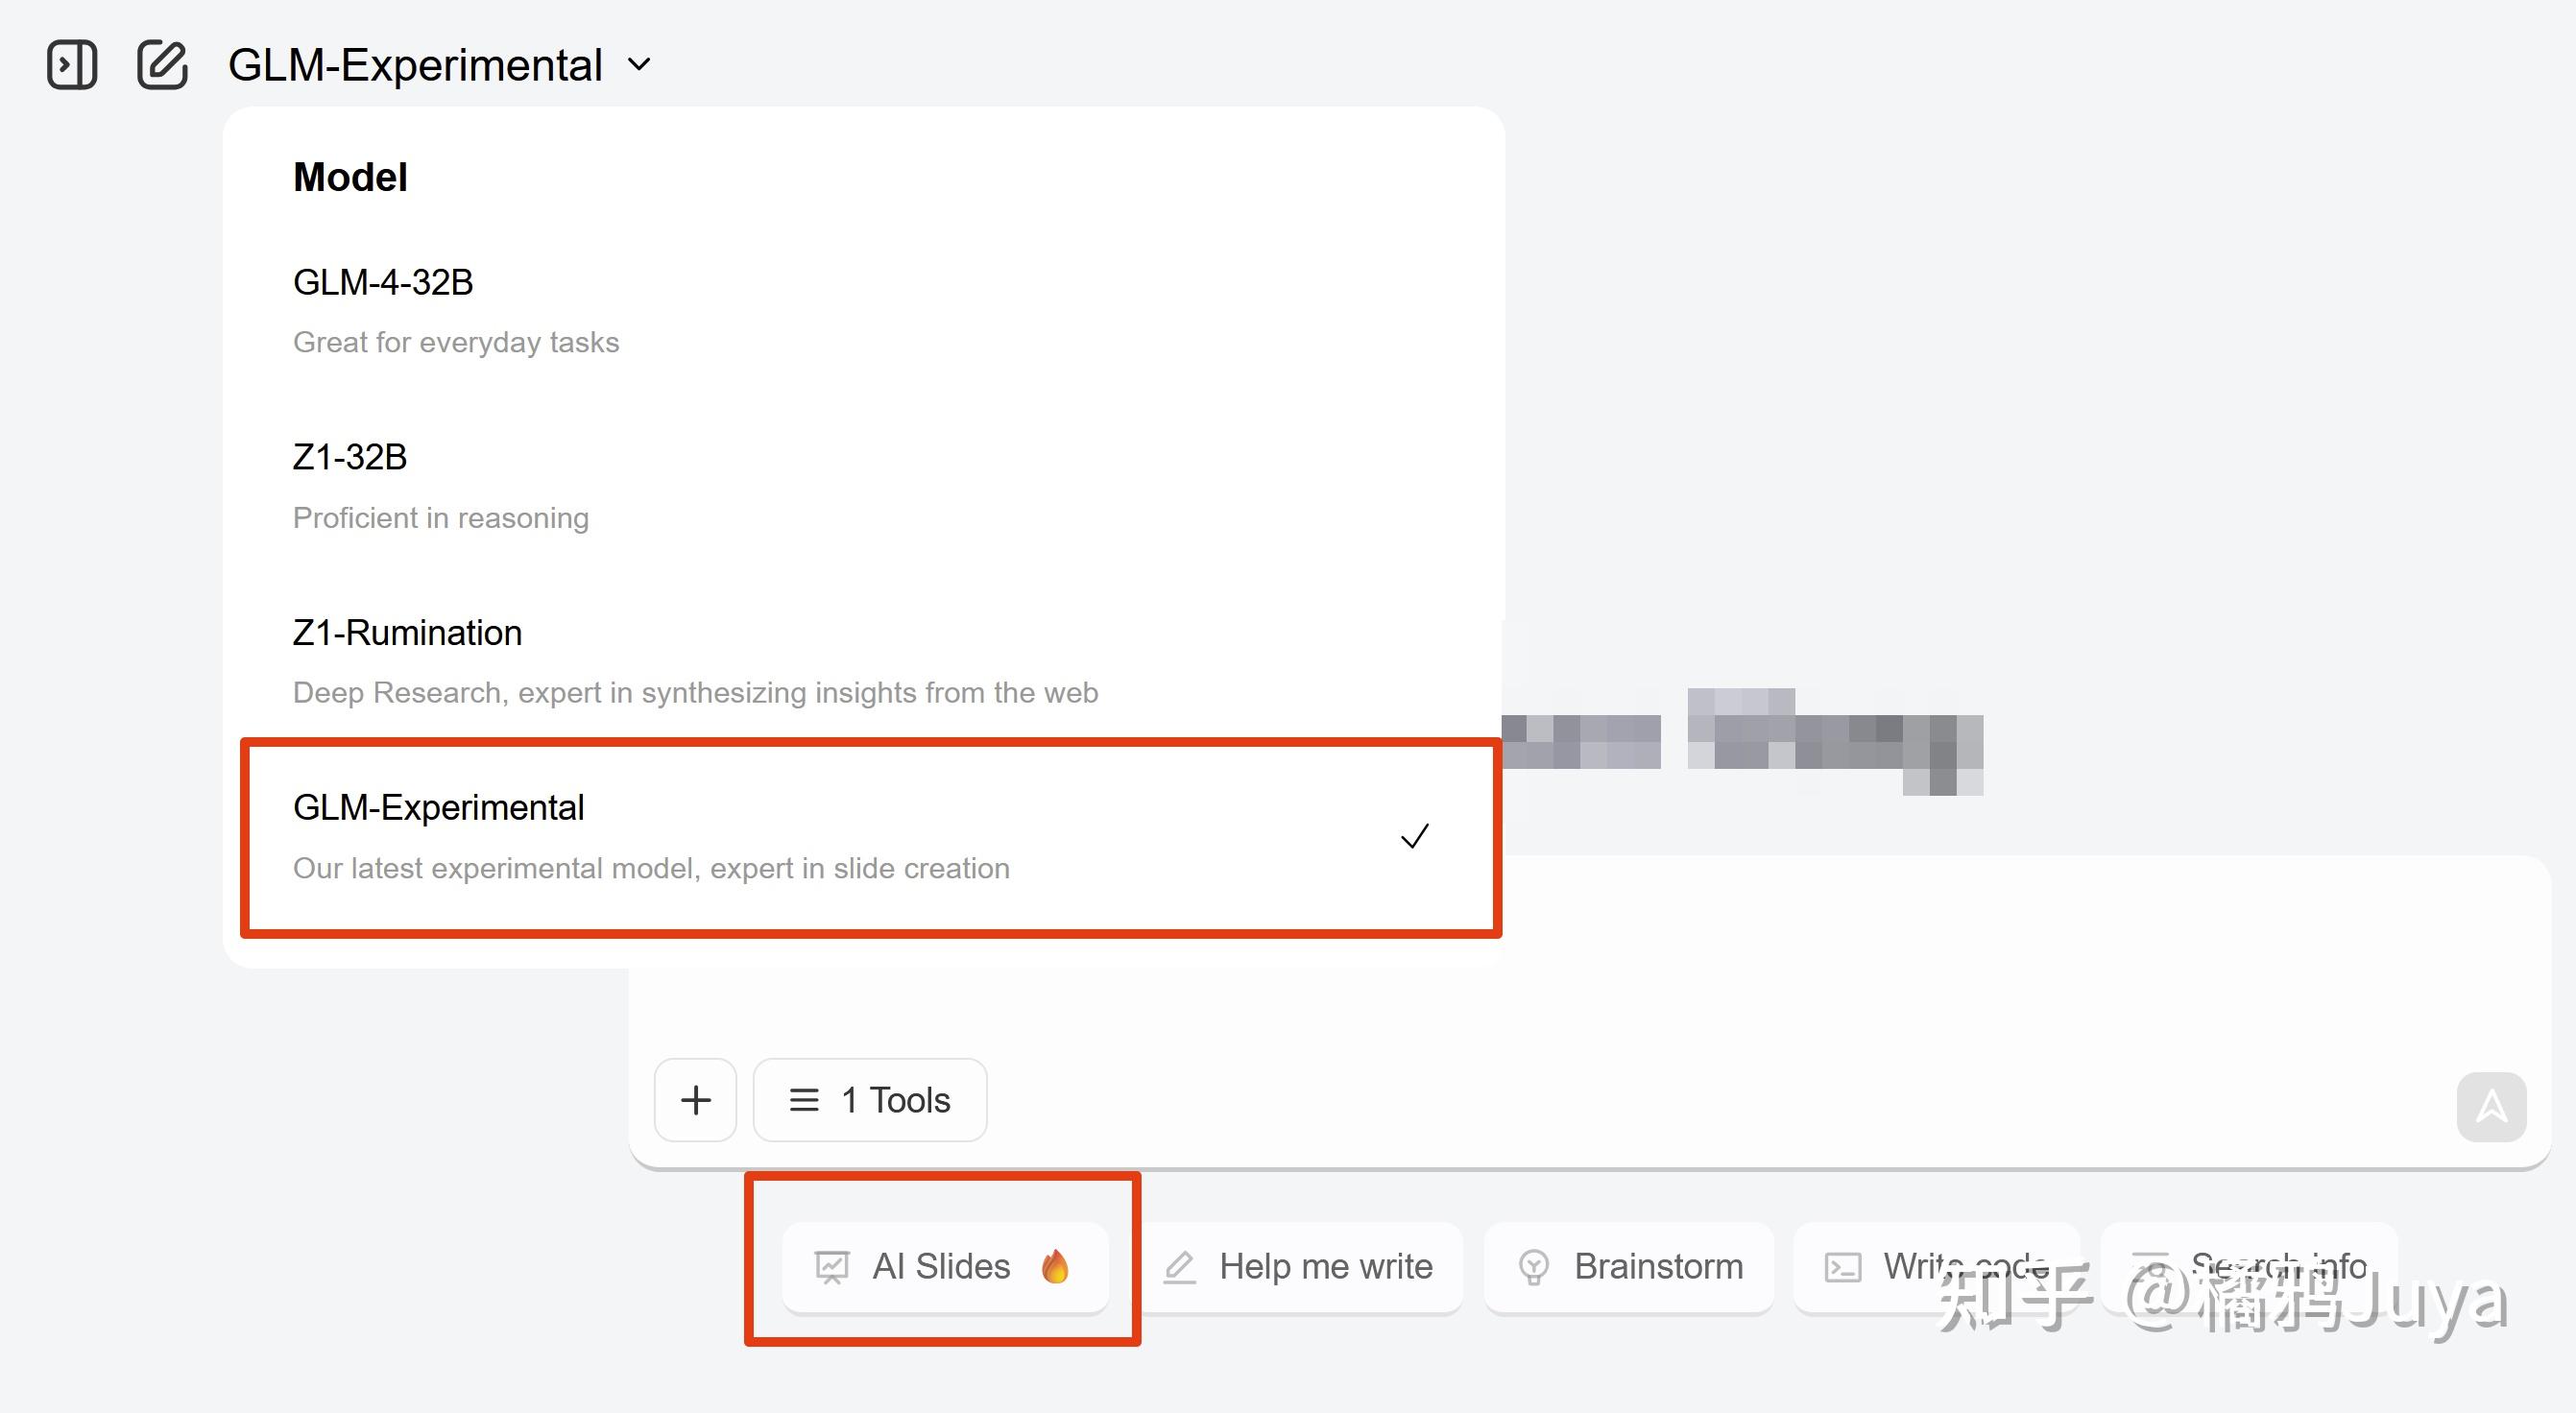
Task: Toggle the sidebar panel icon
Action: tap(72, 65)
